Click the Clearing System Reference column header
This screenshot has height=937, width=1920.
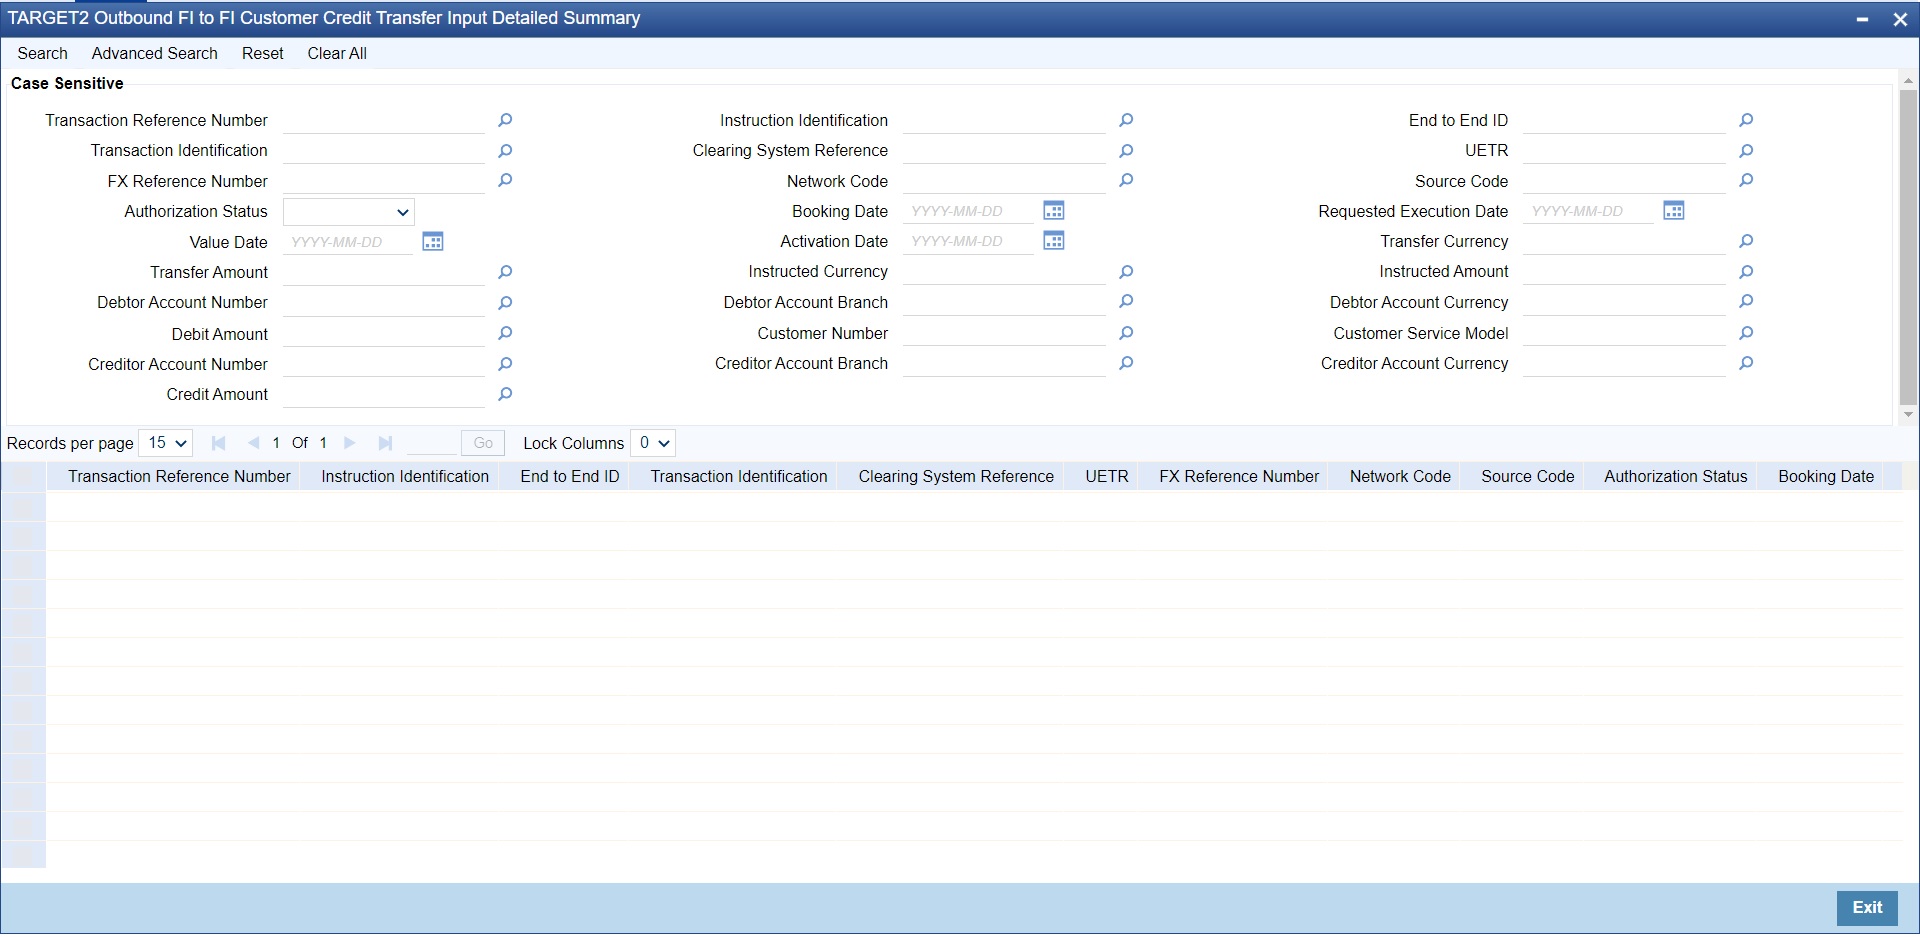[x=956, y=477]
